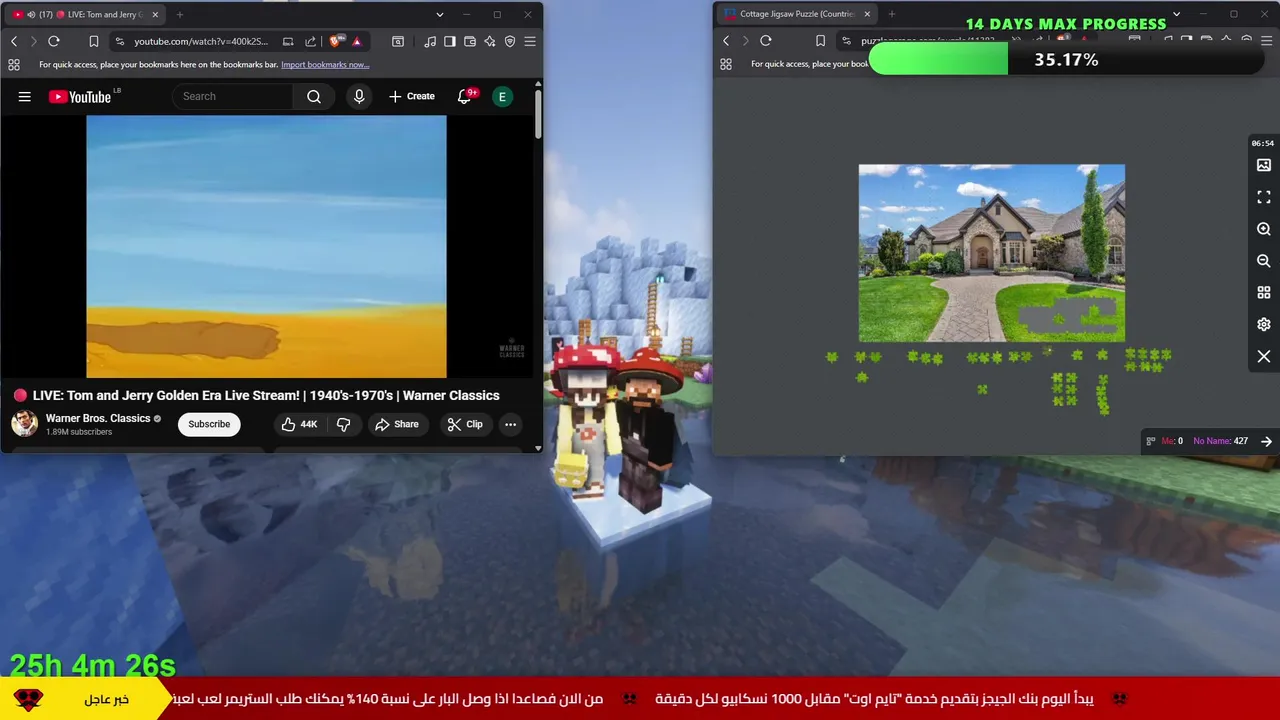Open Warner Bros. Classics channel name
The width and height of the screenshot is (1280, 720).
[98, 418]
